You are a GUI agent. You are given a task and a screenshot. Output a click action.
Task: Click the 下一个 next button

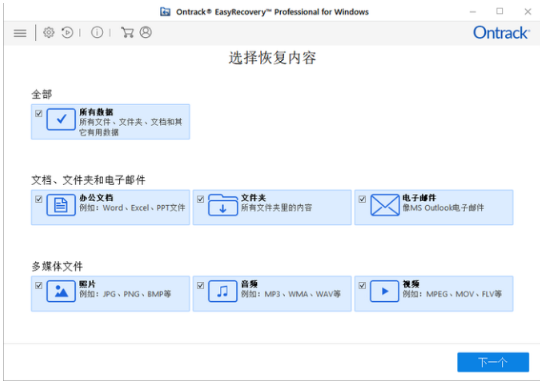pos(493,362)
